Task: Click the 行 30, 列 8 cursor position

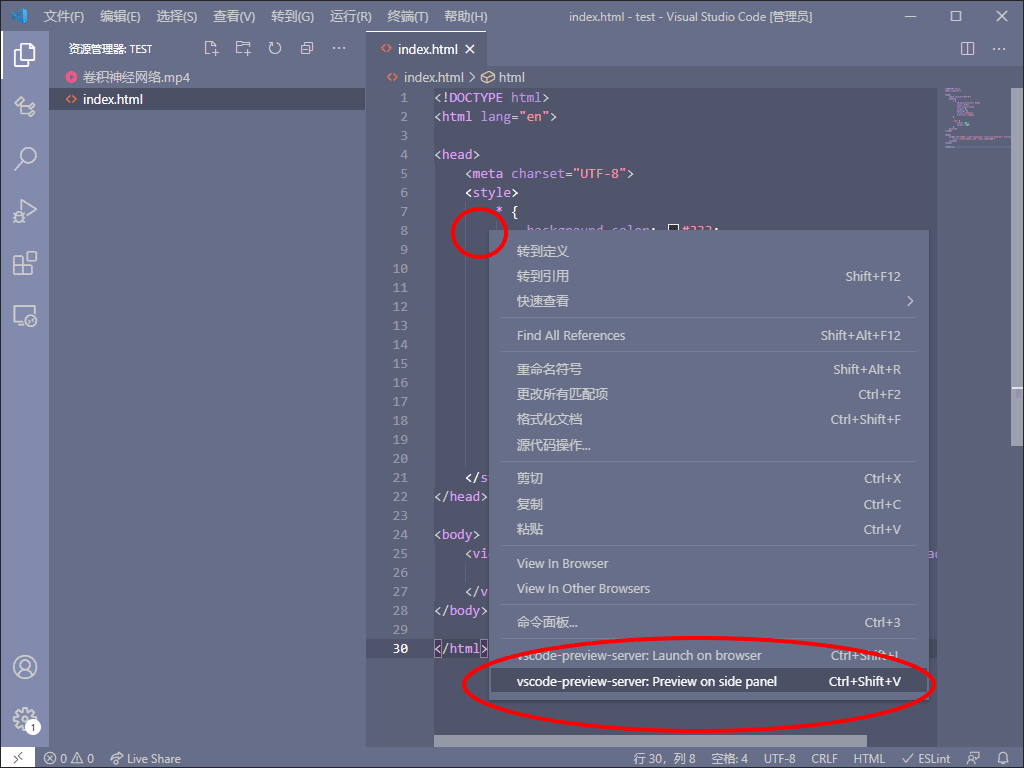Action: 665,758
